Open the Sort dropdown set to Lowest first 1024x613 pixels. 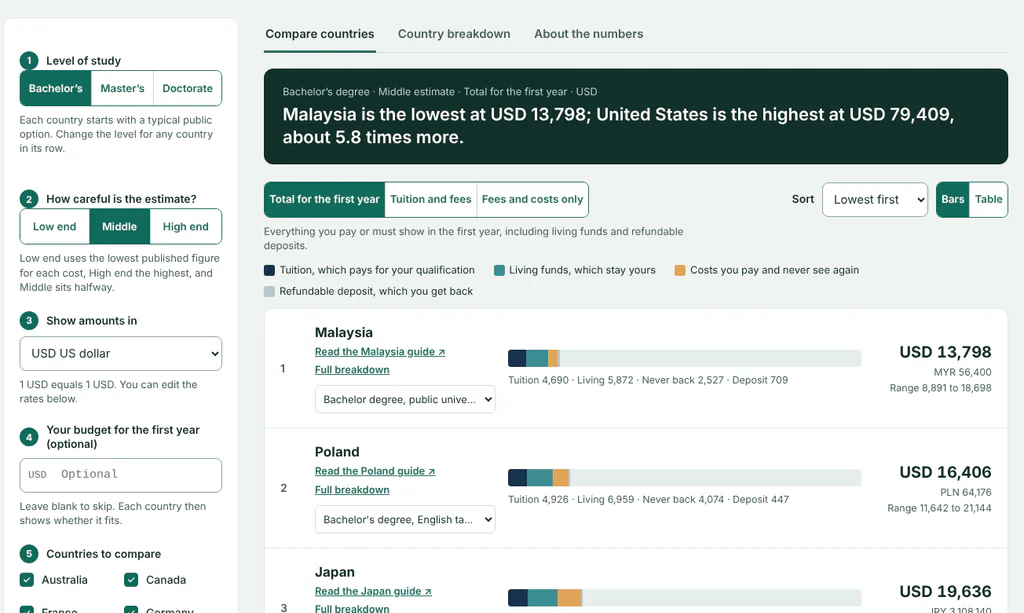(x=875, y=199)
